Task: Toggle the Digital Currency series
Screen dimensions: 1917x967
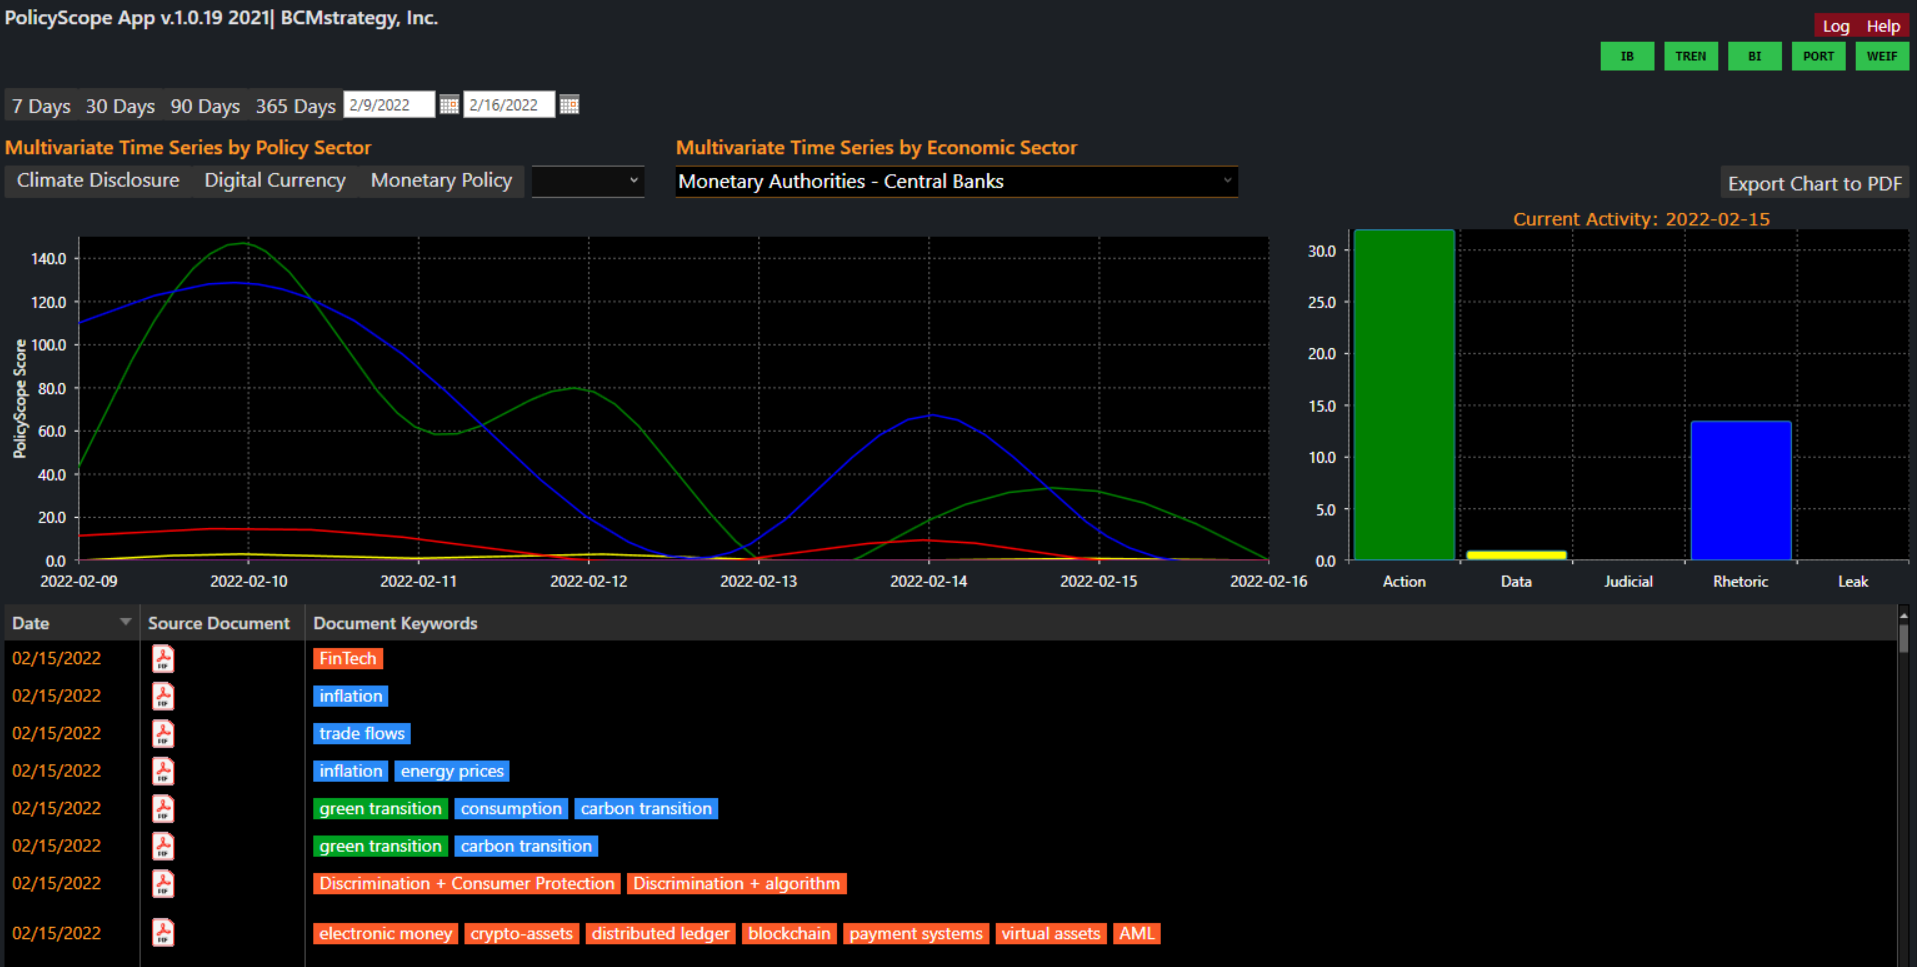Action: (275, 181)
